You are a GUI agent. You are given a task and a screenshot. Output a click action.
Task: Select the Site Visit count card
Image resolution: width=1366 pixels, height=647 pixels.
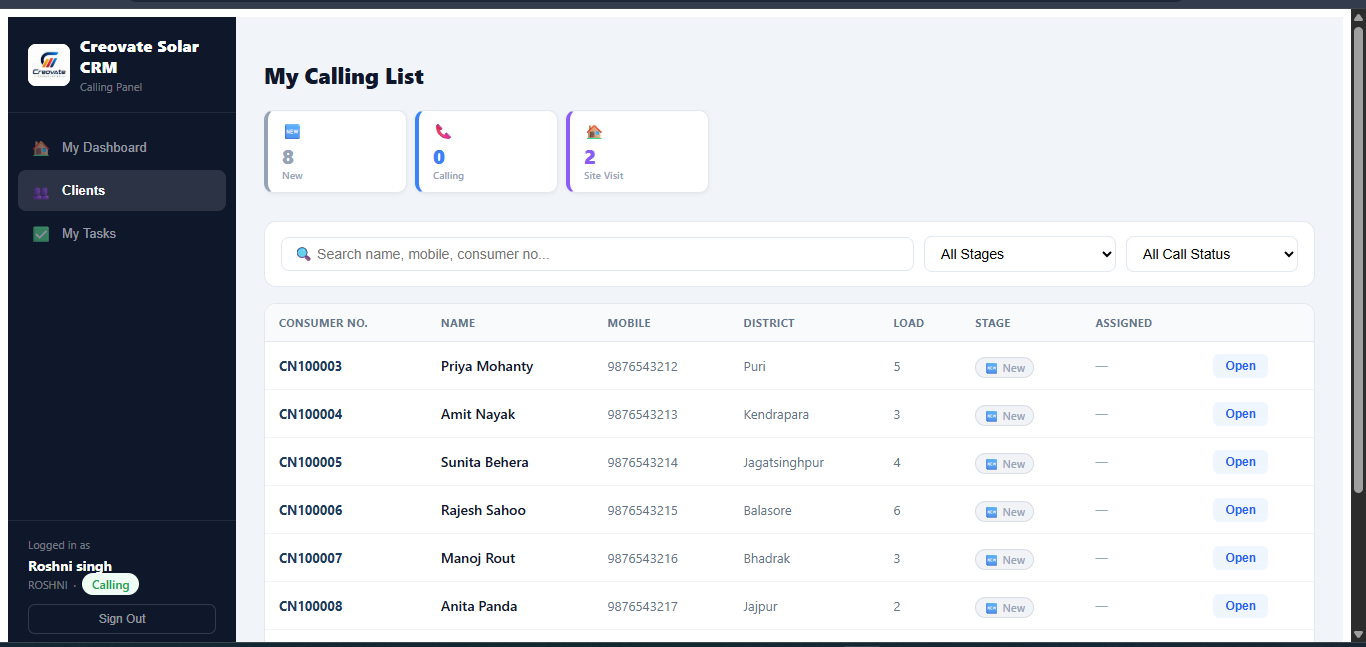tap(637, 151)
